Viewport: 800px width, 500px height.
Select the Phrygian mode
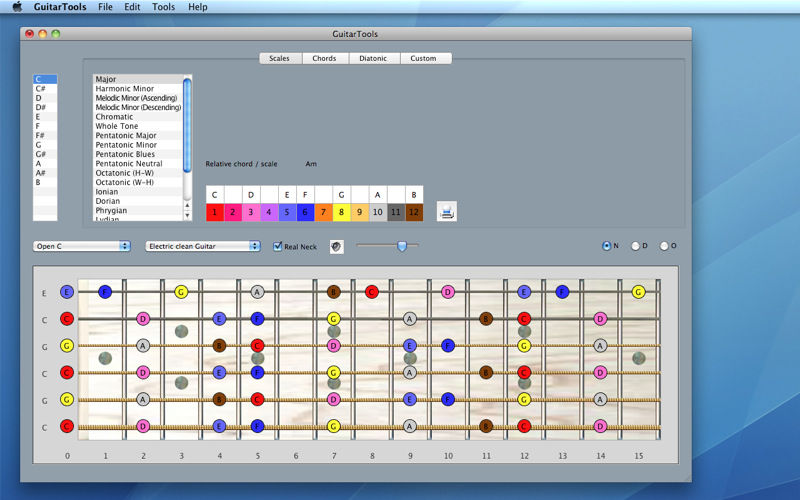pyautogui.click(x=138, y=211)
